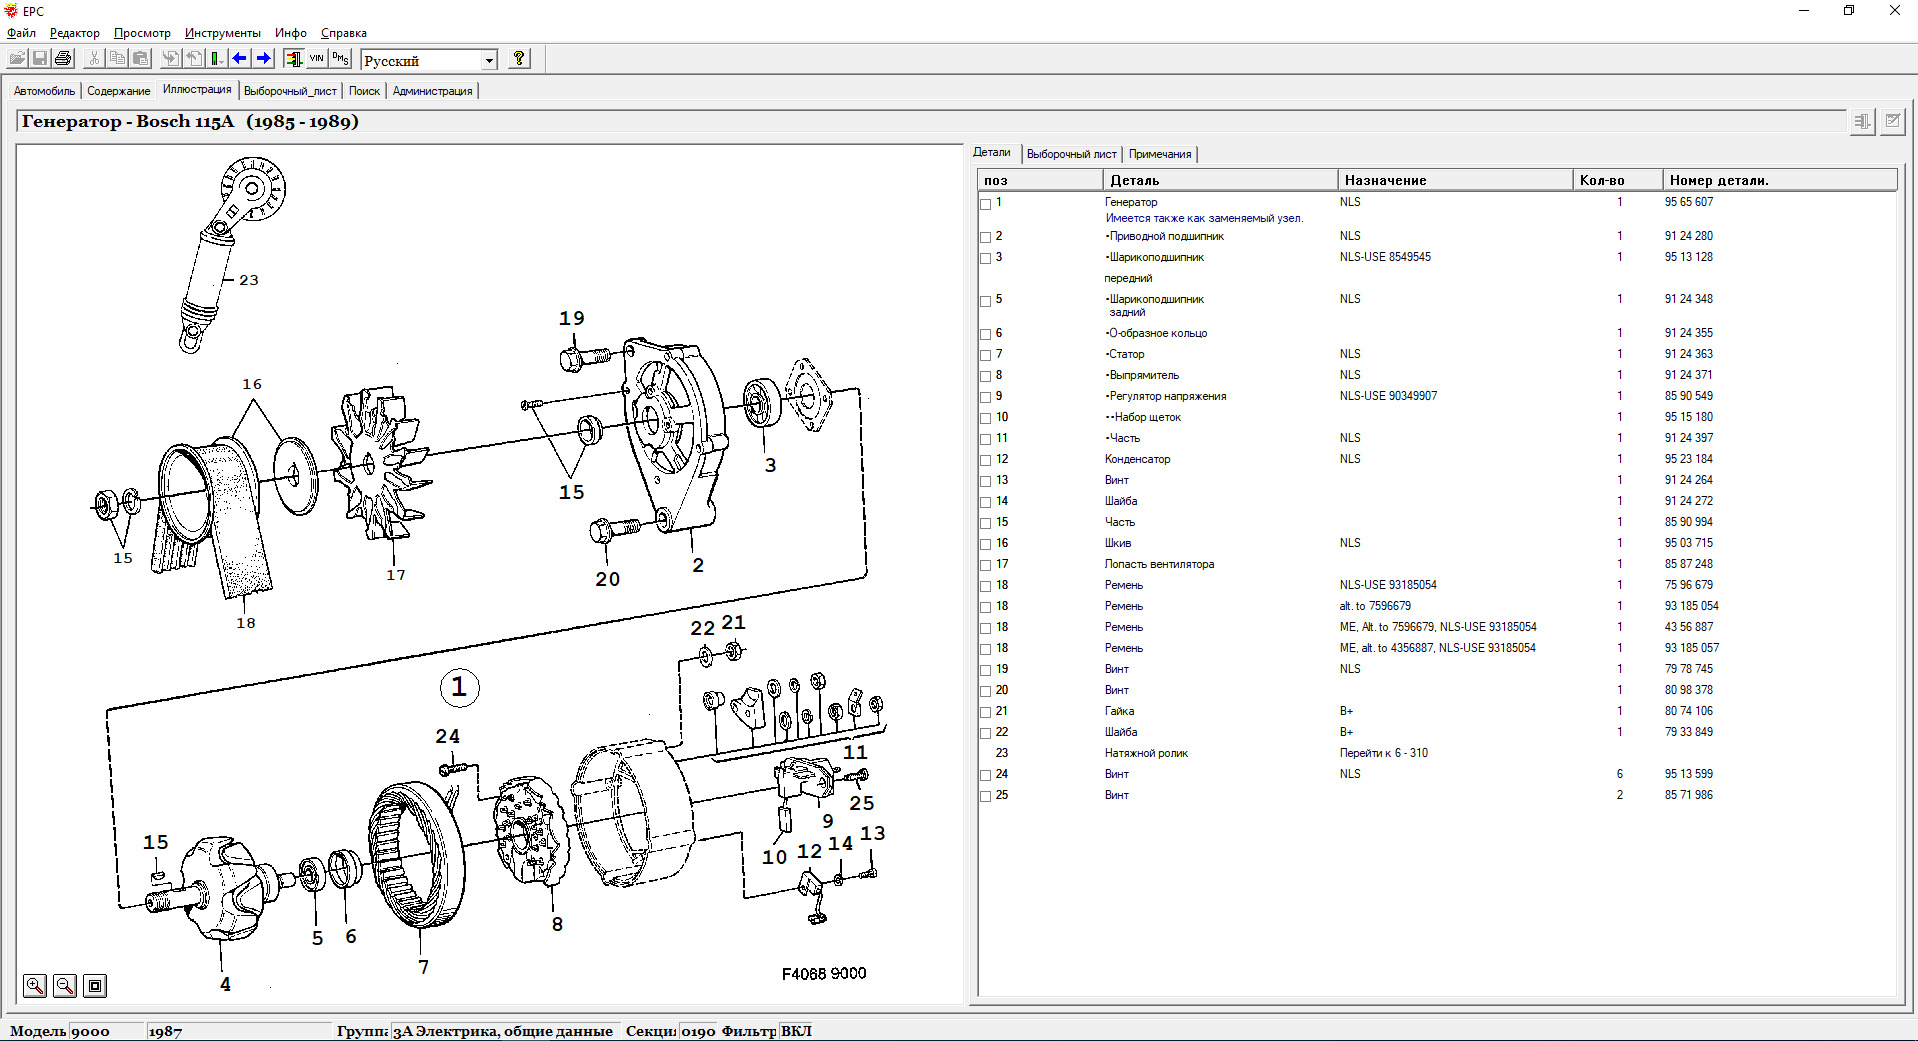Click the gray filter icon beside the title

(x=1862, y=122)
